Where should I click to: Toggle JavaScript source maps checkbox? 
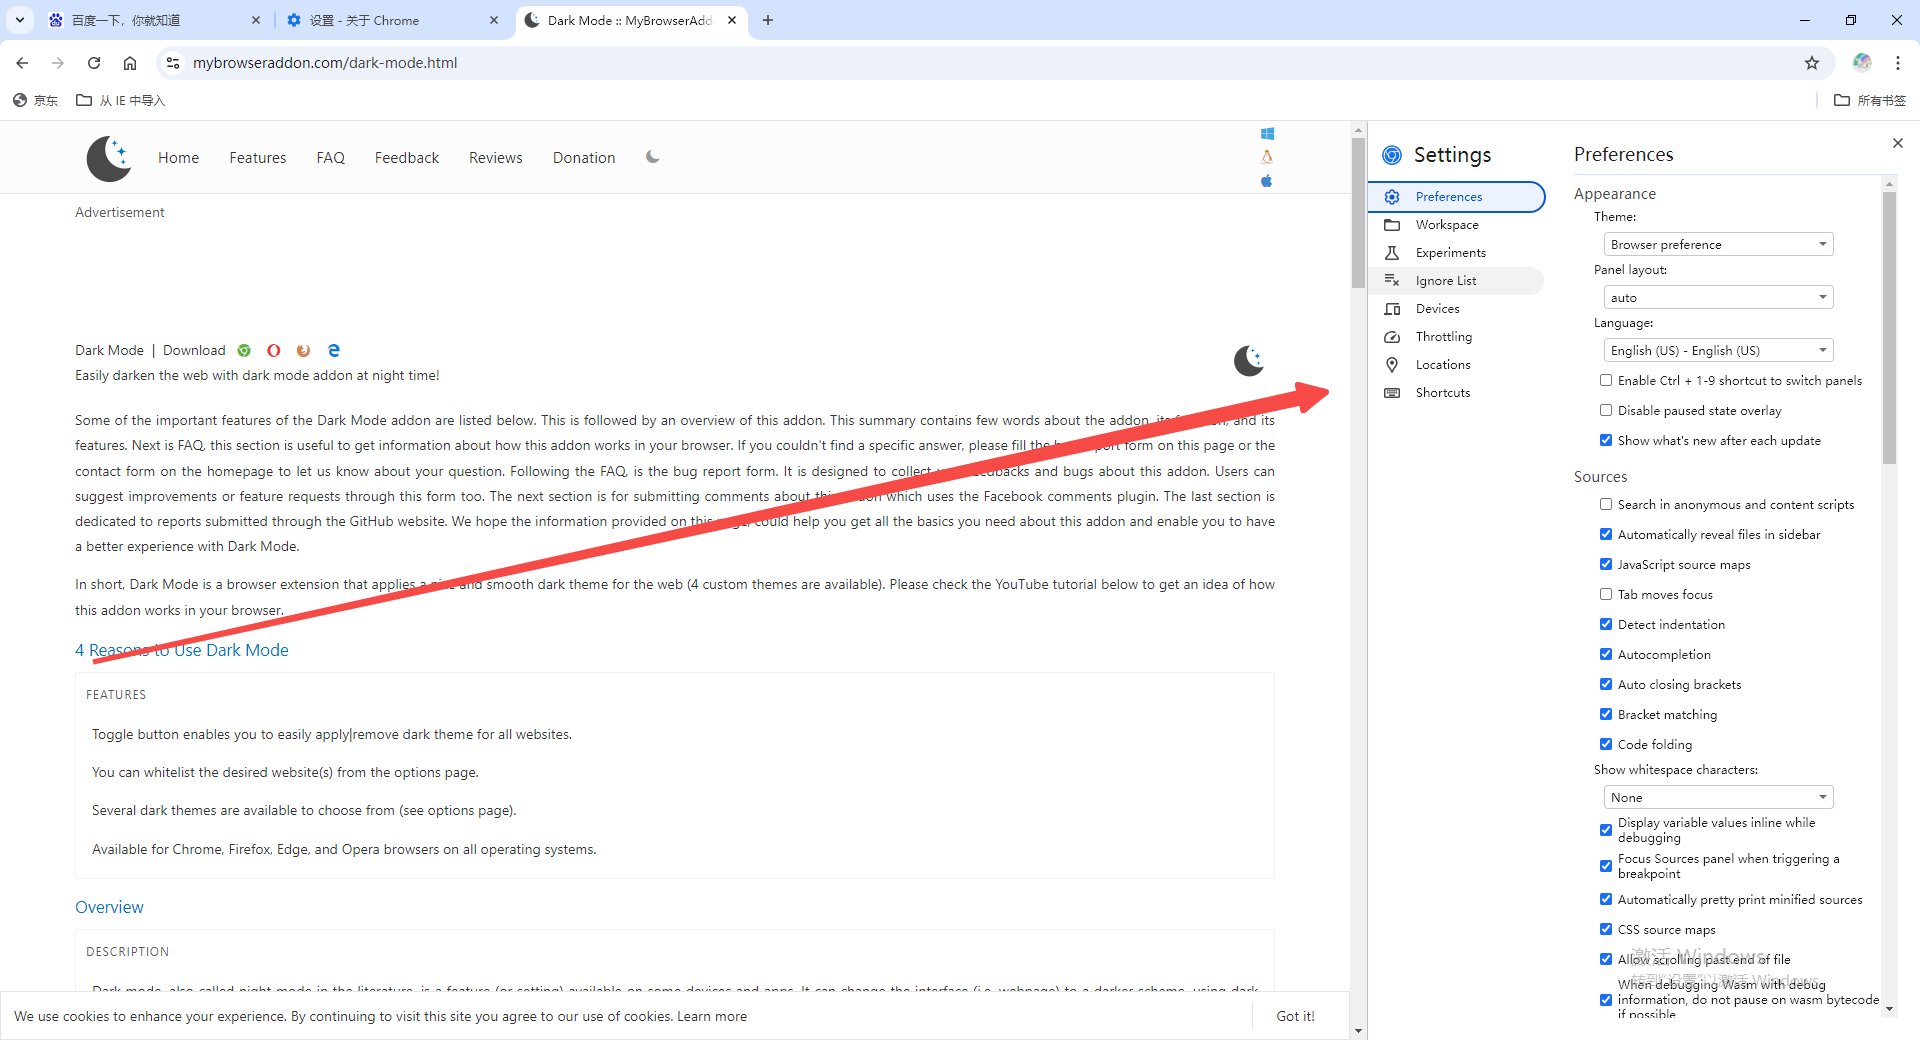[x=1606, y=564]
